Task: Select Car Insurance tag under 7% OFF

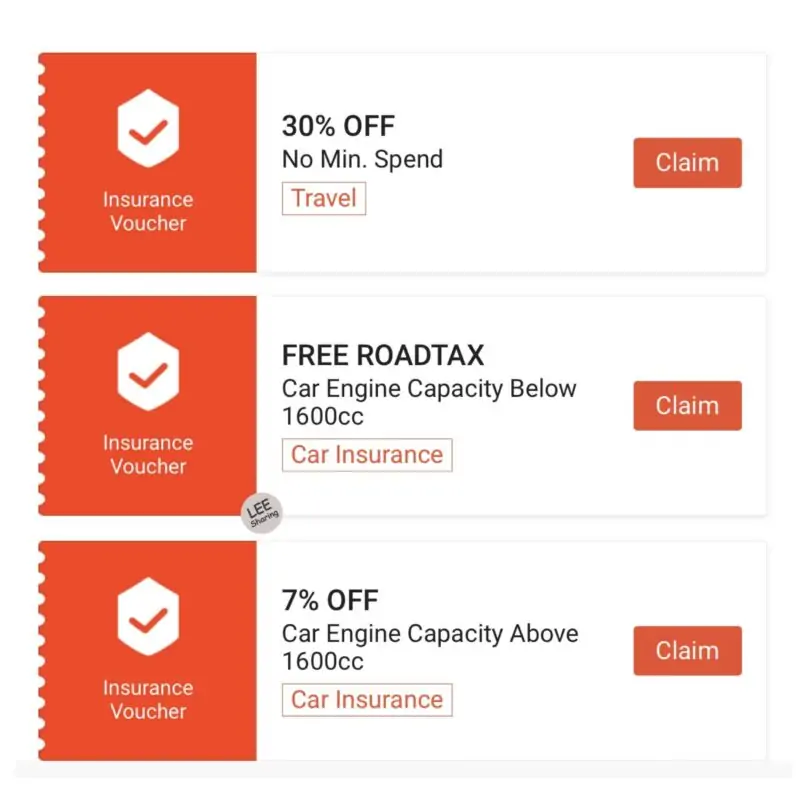Action: [x=367, y=699]
